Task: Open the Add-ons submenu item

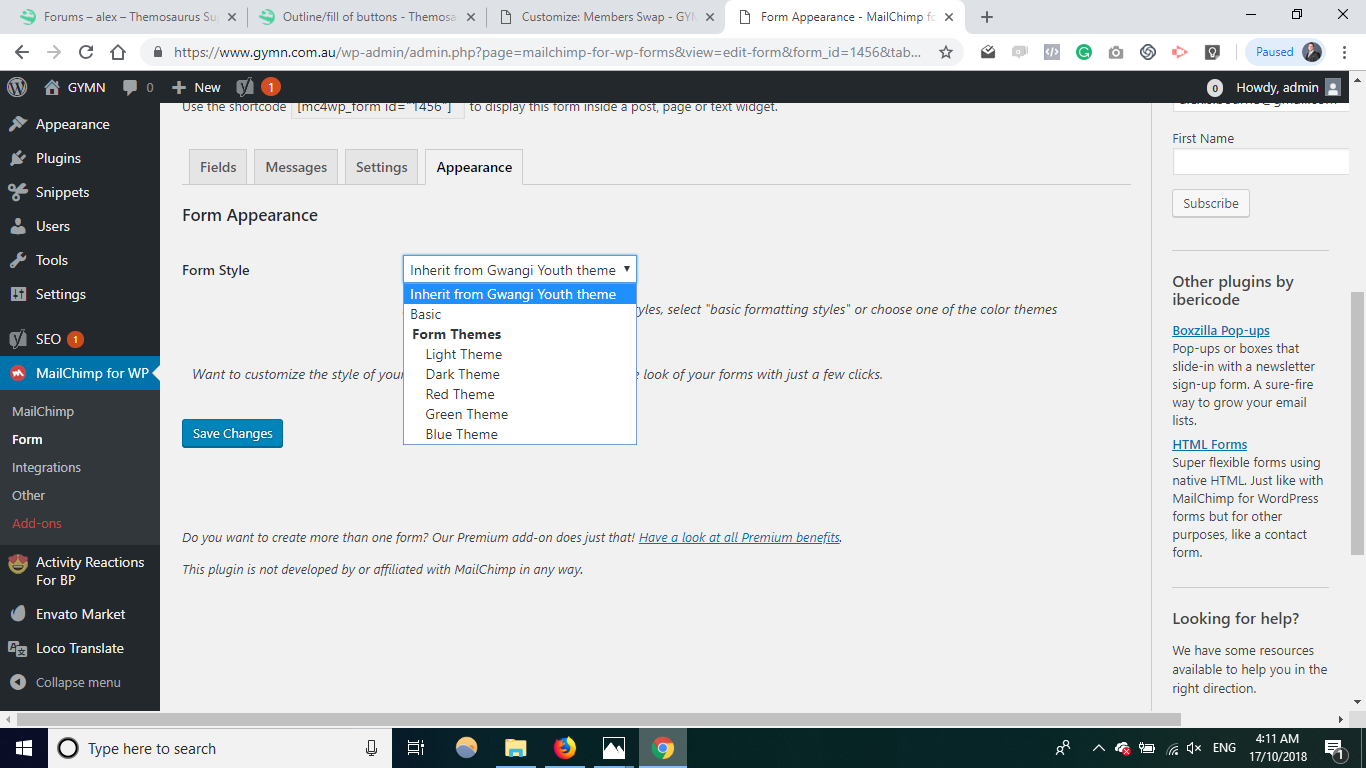Action: (x=37, y=523)
